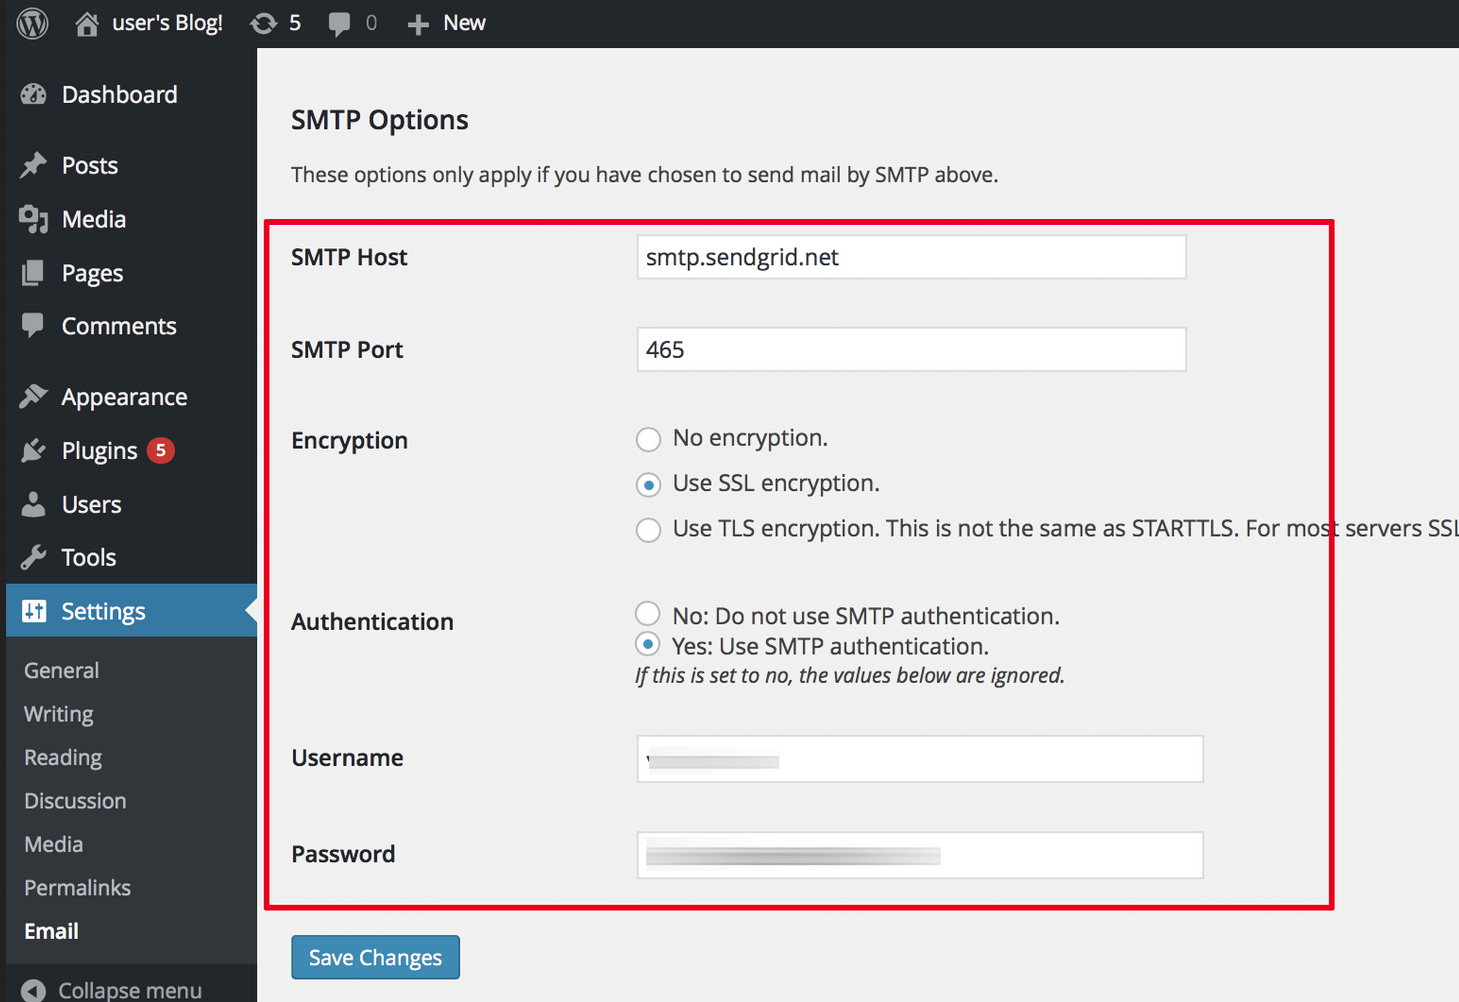Click the Encryption label
Screen dimensions: 1459x1002
tap(350, 441)
